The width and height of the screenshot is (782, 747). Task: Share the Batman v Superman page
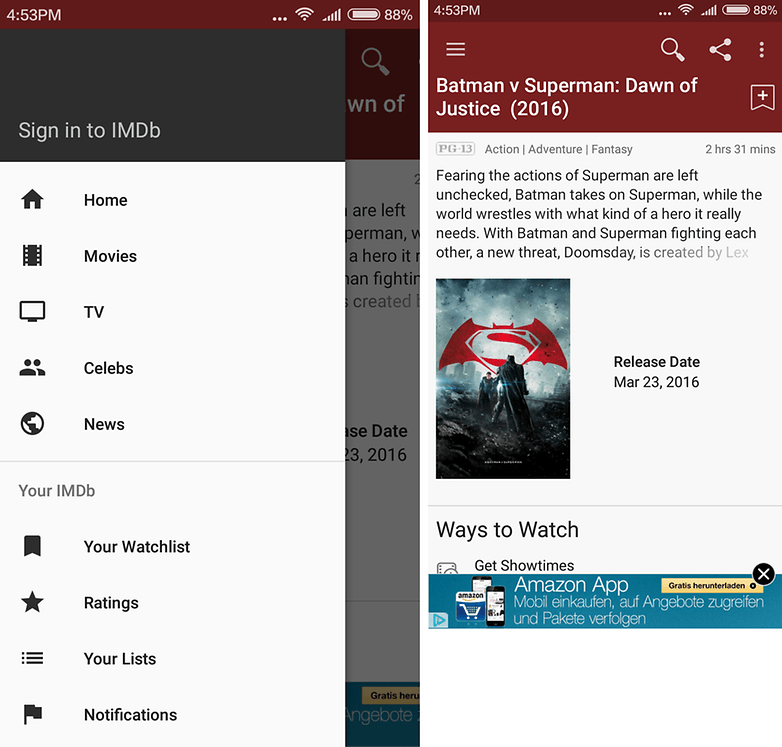pyautogui.click(x=720, y=49)
